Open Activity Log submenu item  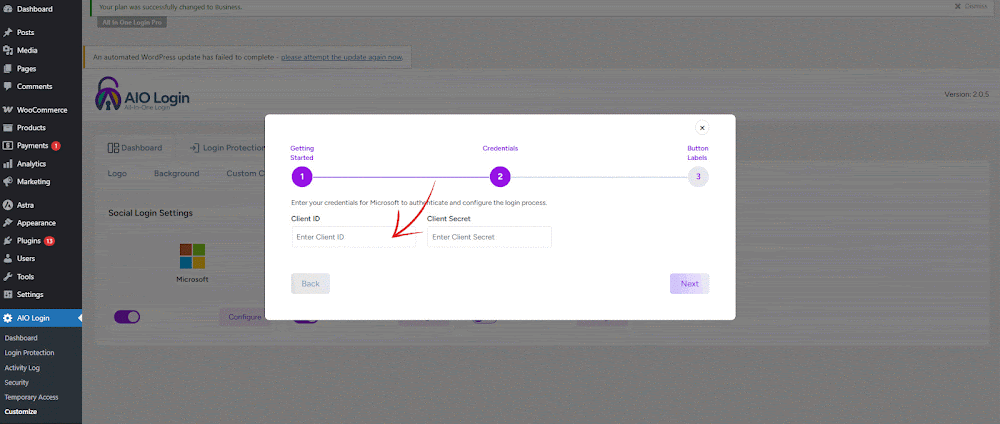coord(22,367)
